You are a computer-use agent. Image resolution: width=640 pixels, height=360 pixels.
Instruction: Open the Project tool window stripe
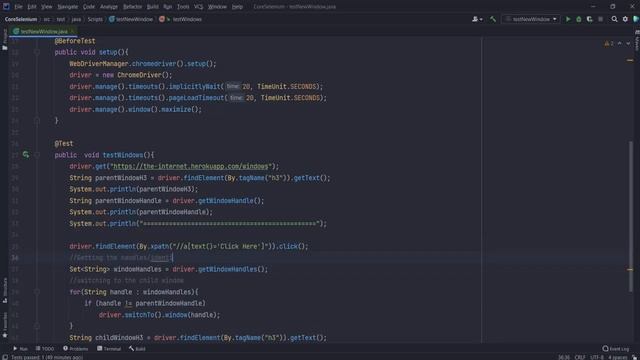(4, 39)
